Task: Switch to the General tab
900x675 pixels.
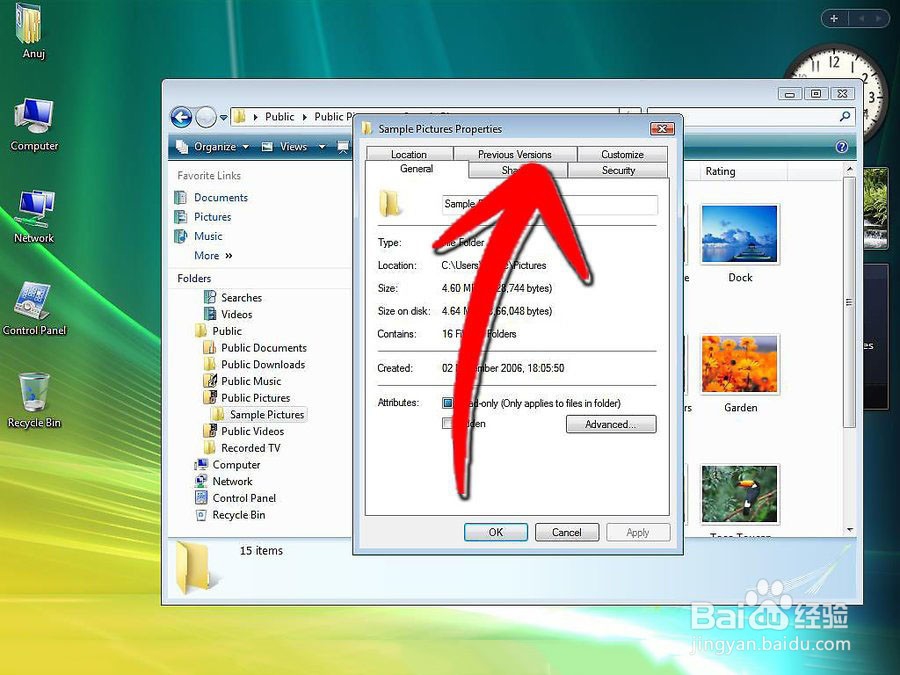Action: [417, 169]
